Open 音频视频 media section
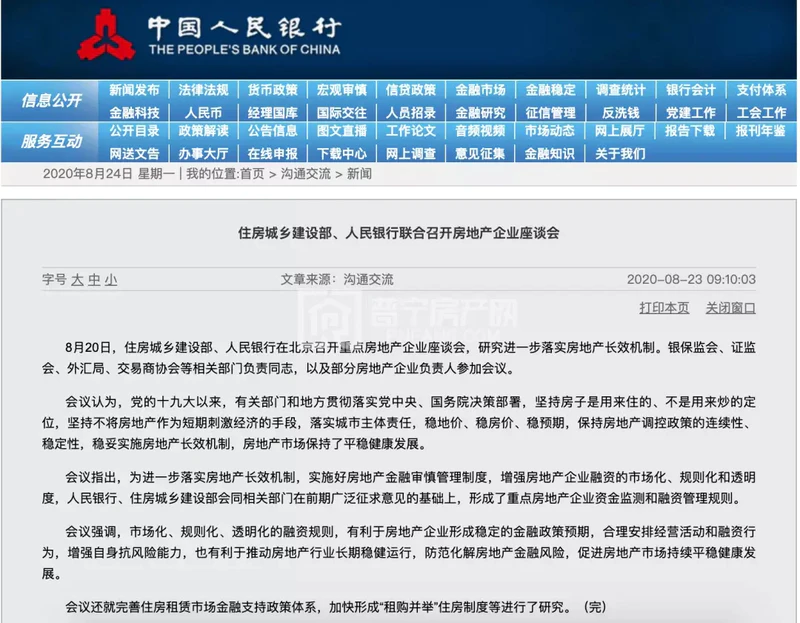 [480, 131]
